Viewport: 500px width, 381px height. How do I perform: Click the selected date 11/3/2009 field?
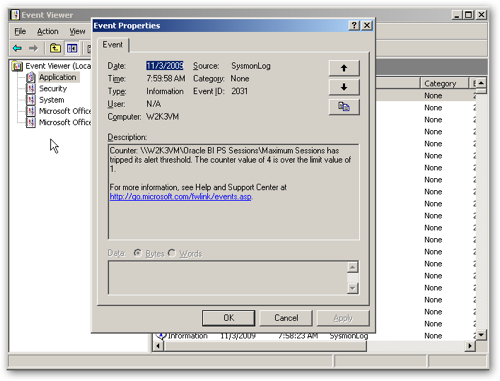click(x=165, y=66)
